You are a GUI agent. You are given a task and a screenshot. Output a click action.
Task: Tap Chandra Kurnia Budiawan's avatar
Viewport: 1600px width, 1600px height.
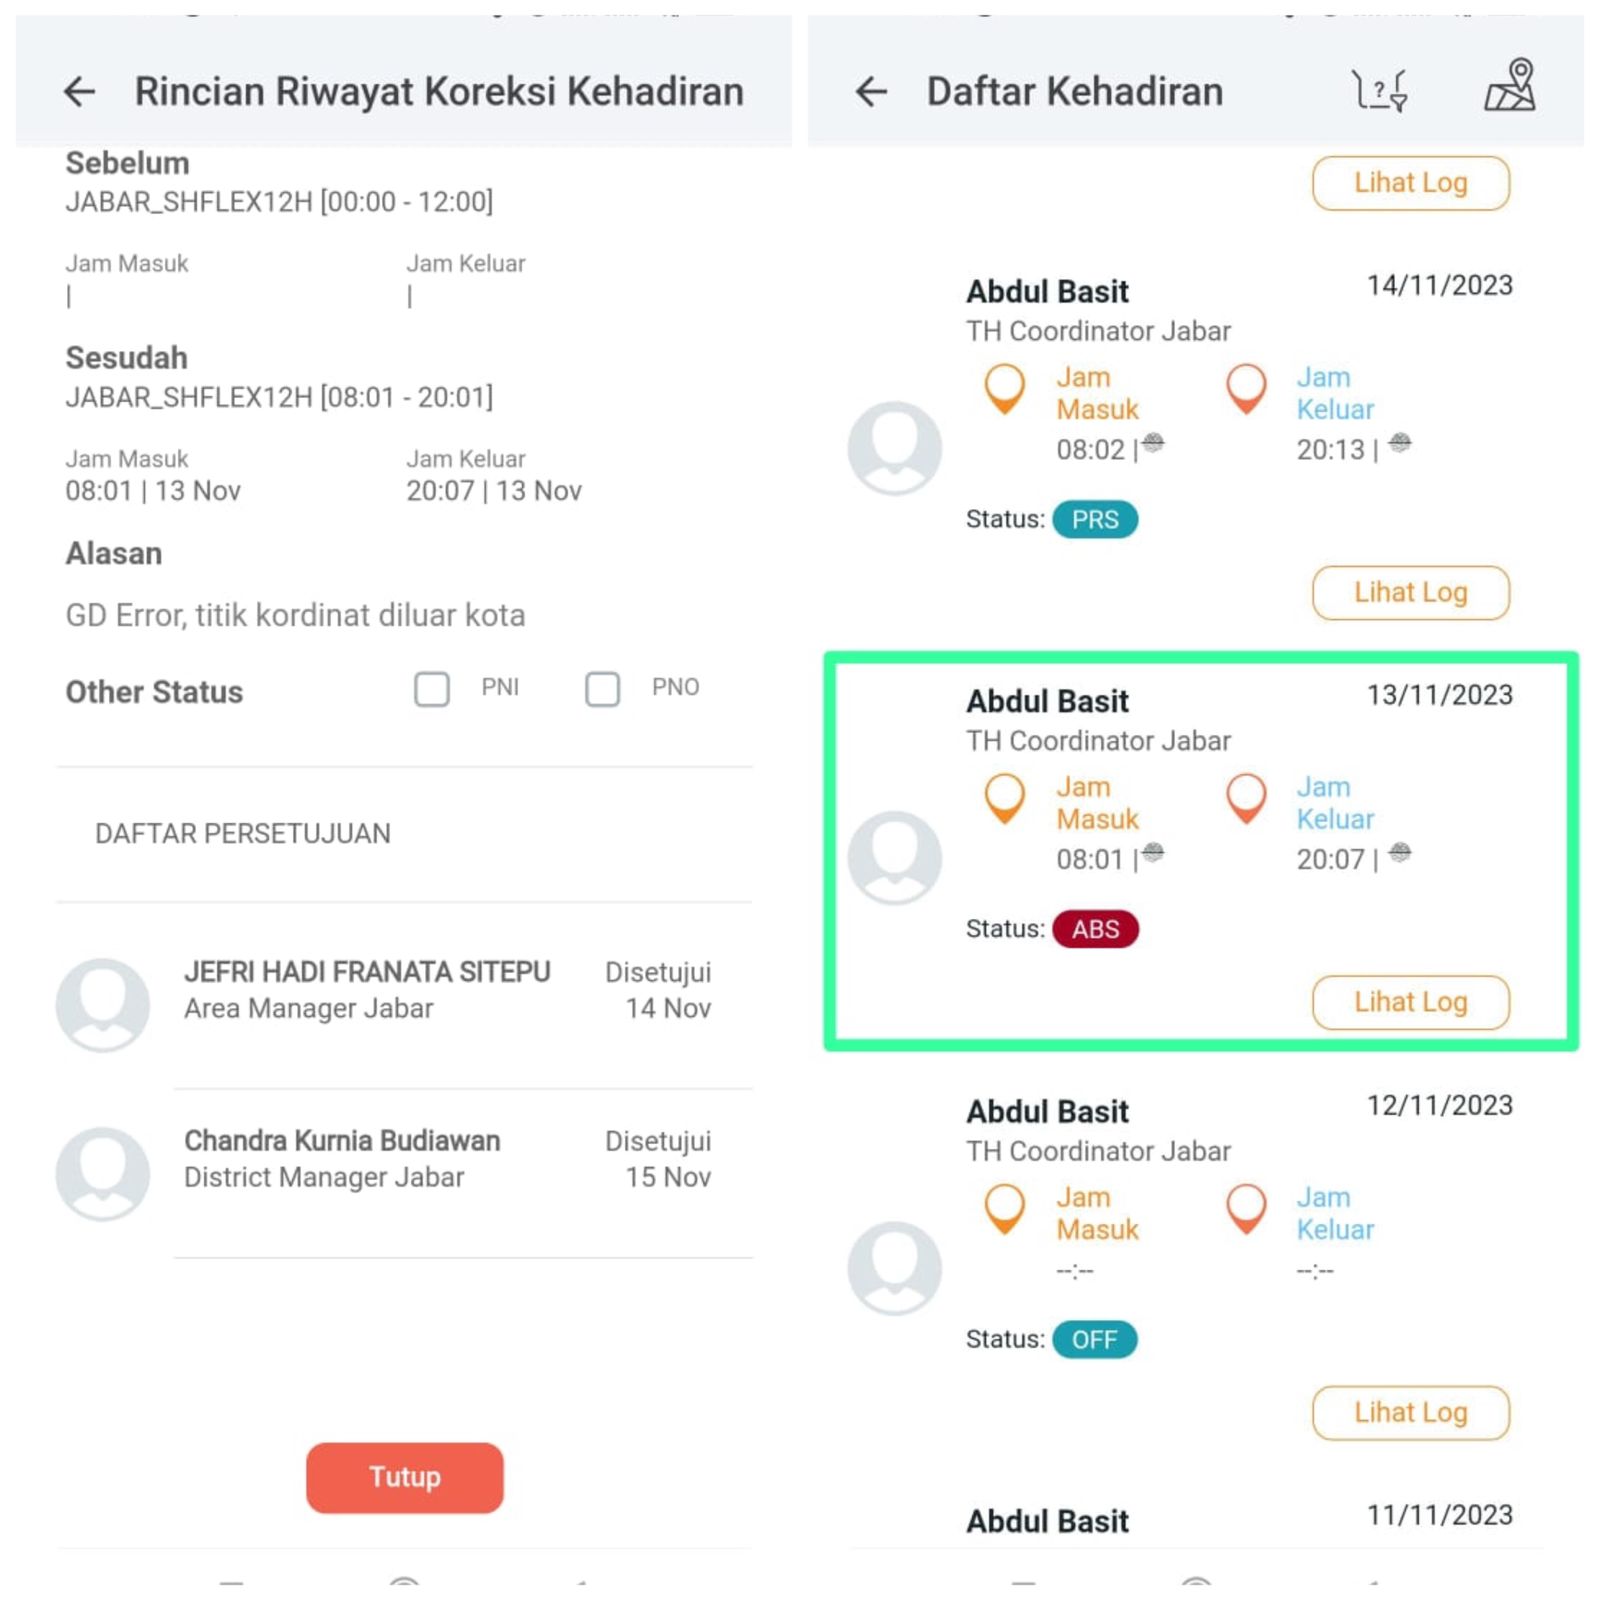point(103,1173)
